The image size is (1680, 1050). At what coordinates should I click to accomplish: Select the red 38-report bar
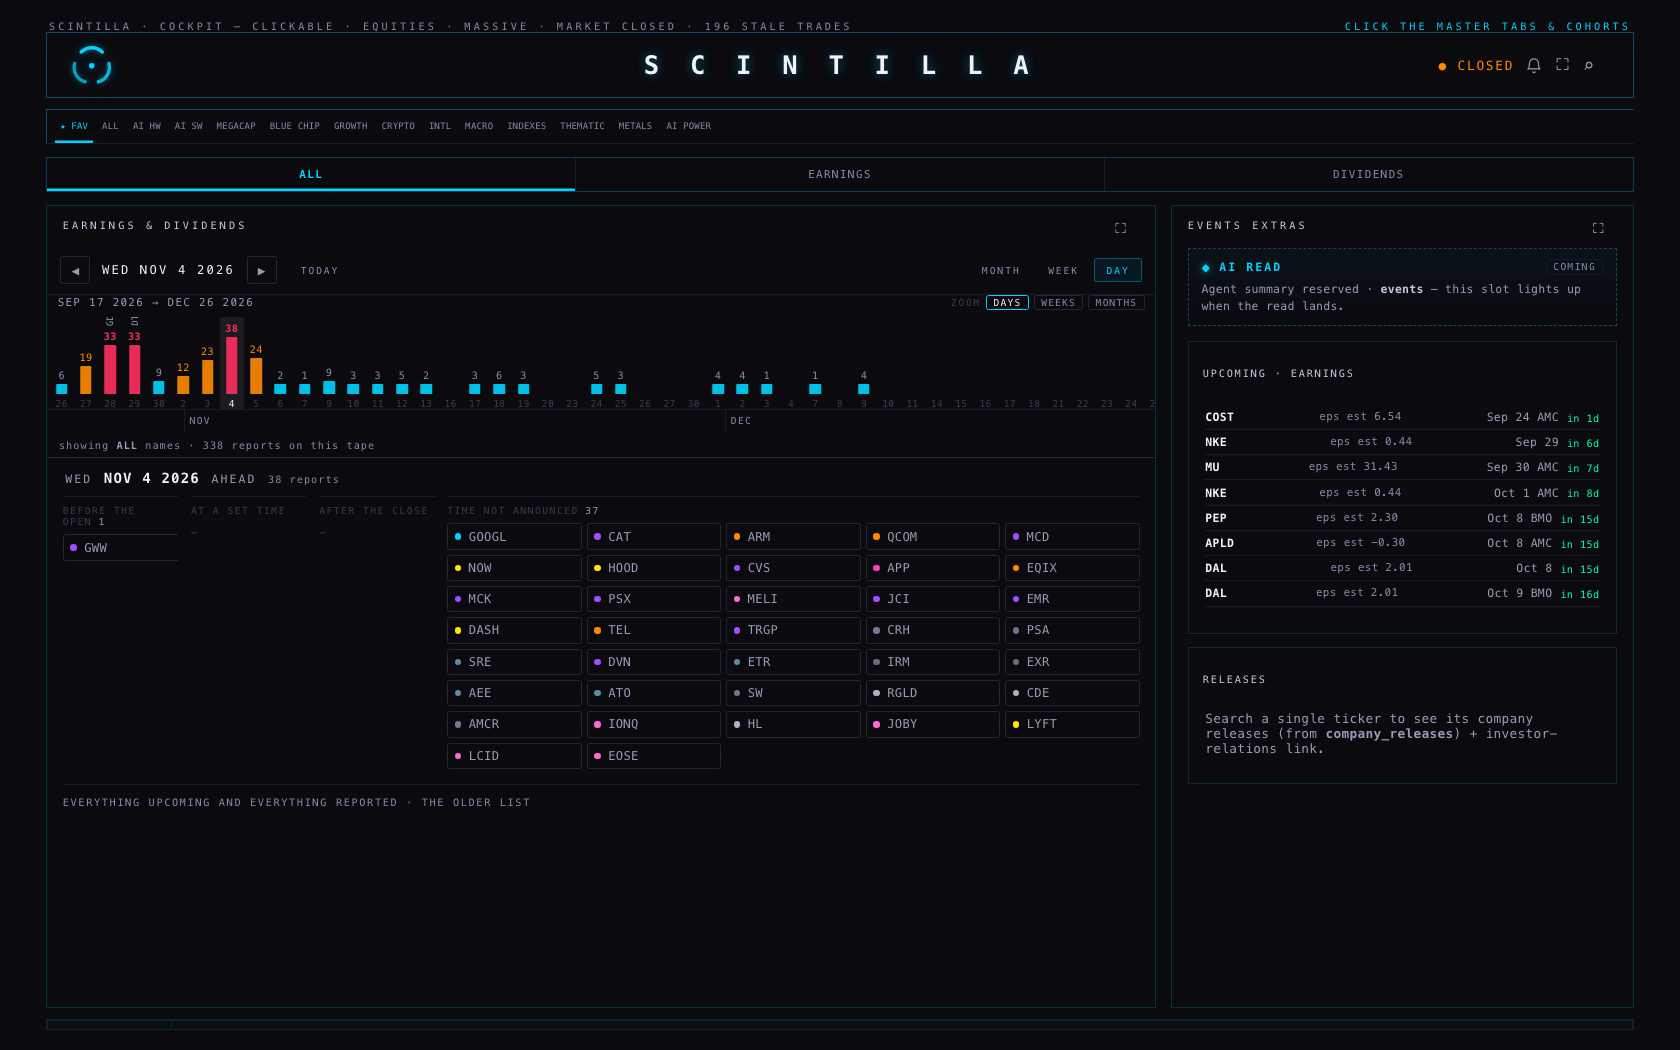(232, 365)
